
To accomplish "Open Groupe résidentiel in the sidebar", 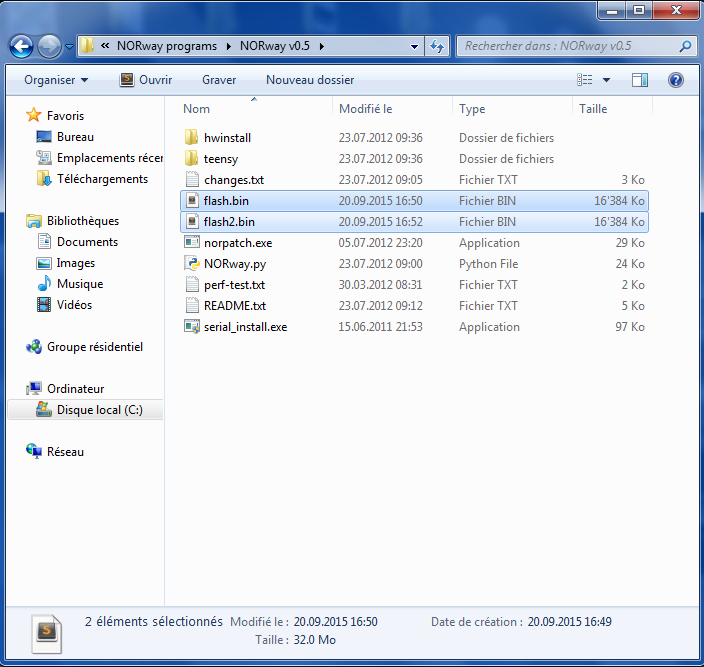I will tap(95, 347).
